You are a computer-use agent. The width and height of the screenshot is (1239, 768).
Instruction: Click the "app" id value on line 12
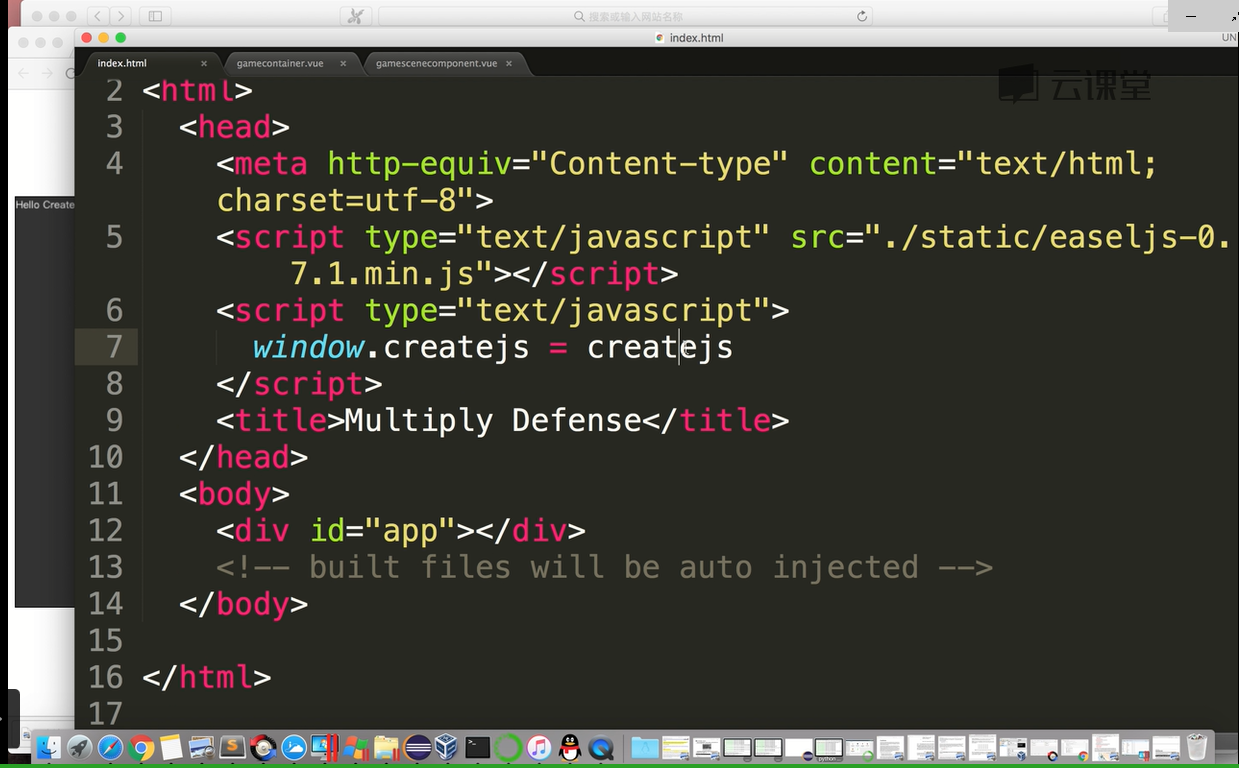tap(410, 530)
